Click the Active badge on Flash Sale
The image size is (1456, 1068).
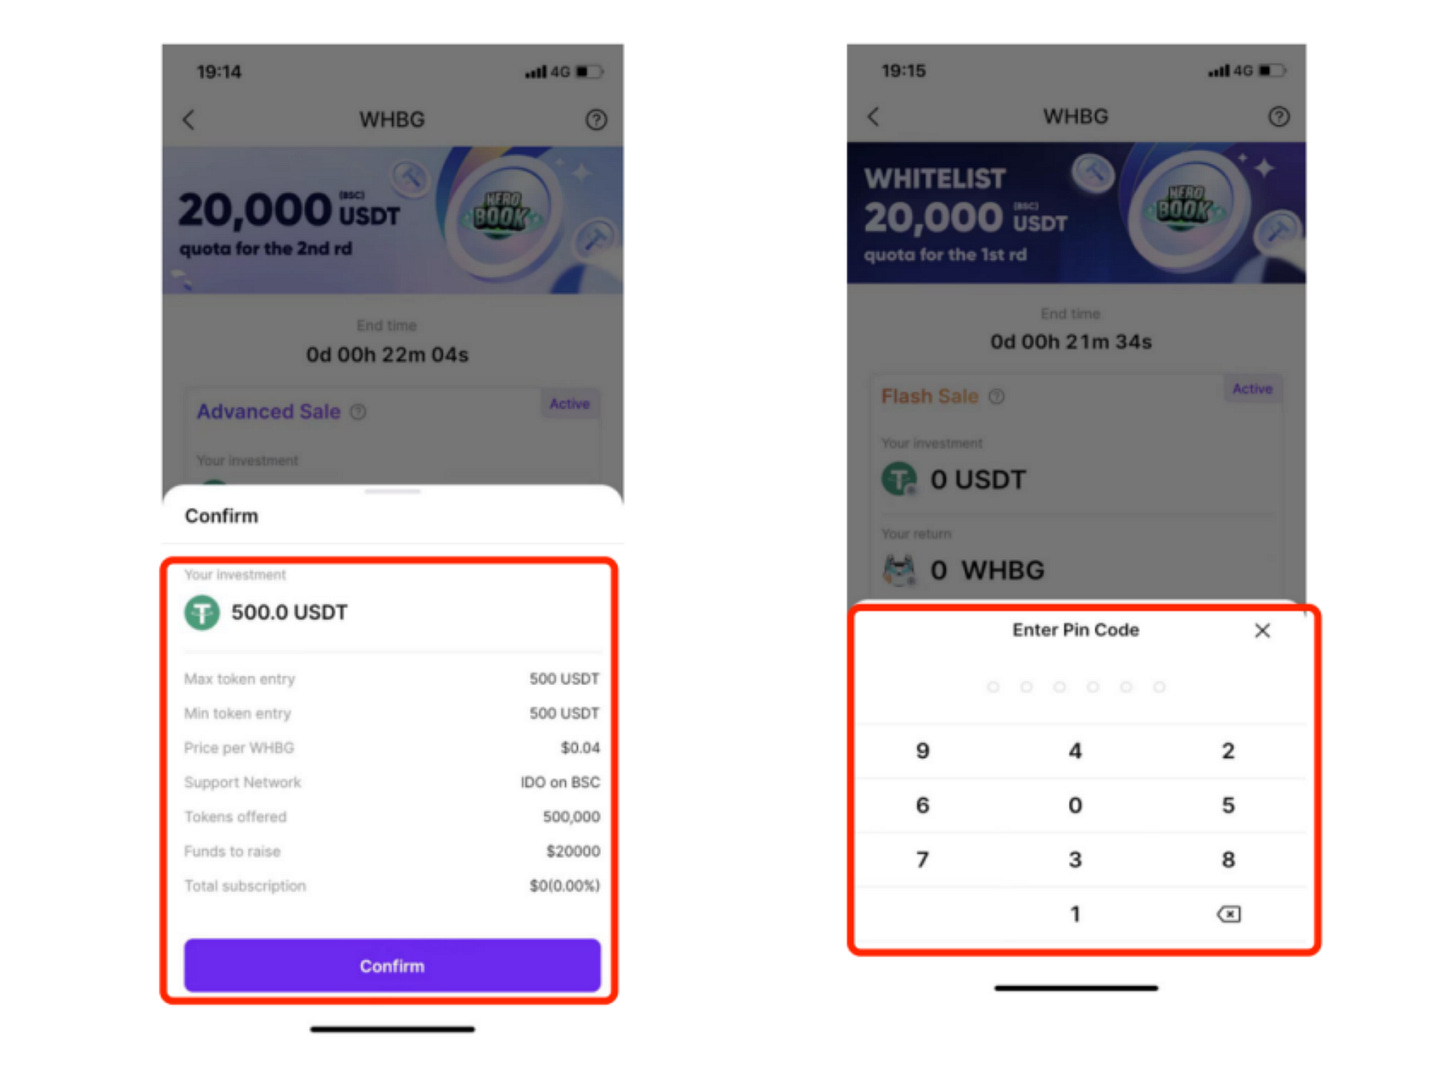(1252, 389)
